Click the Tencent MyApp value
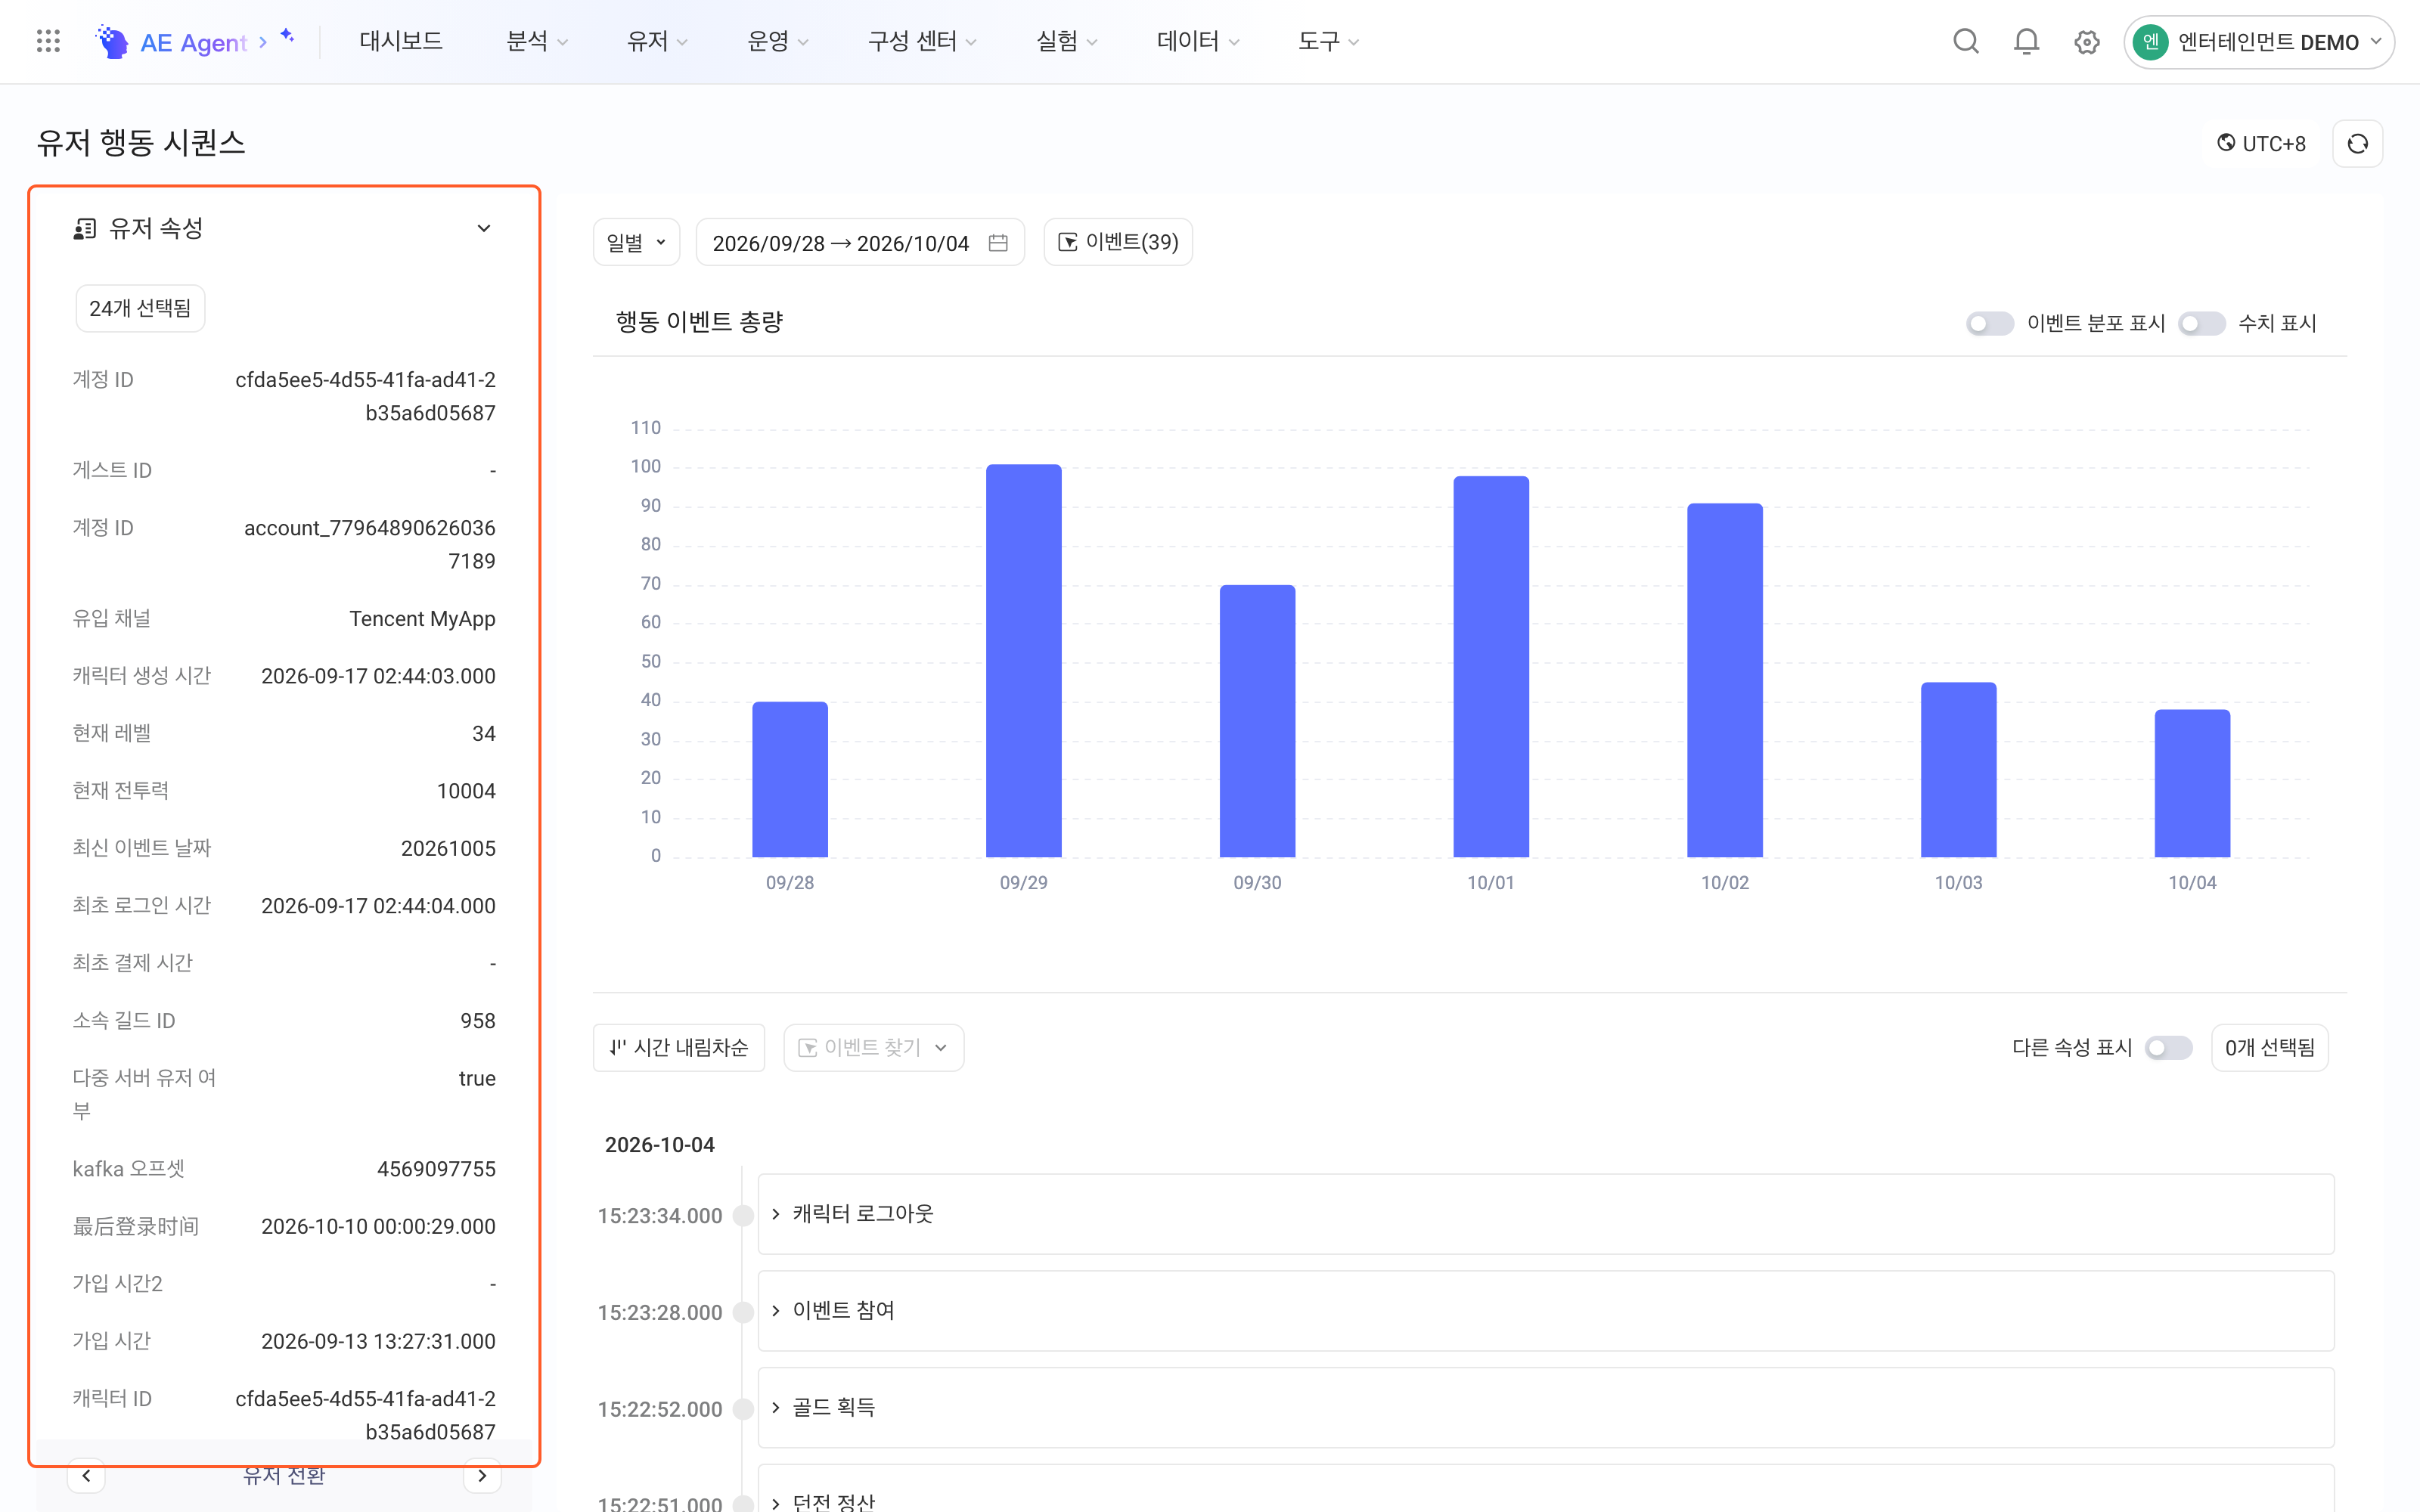This screenshot has height=1512, width=2420. coord(422,619)
